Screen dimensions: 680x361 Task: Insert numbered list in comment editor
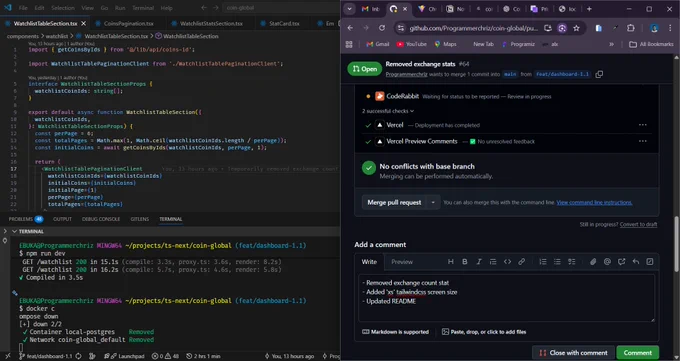coord(543,262)
